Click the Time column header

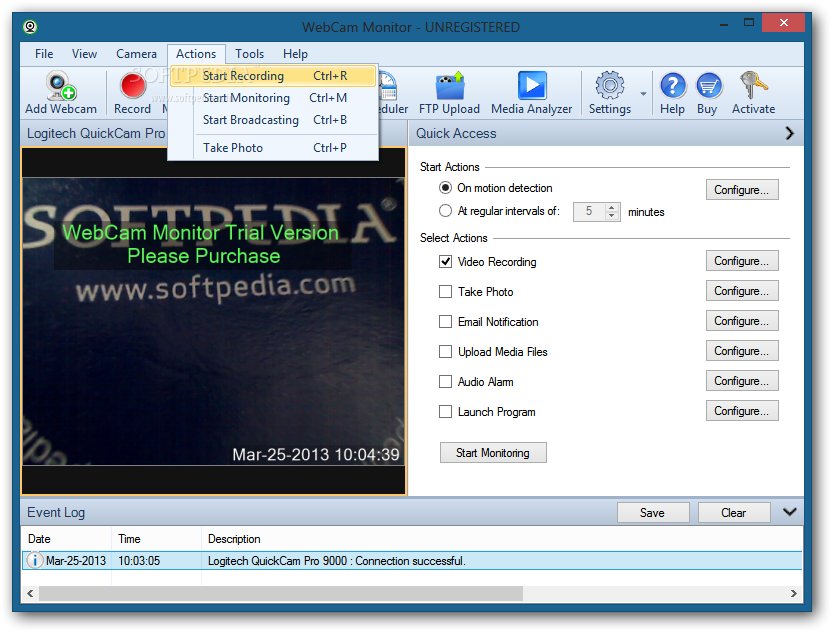[157, 539]
